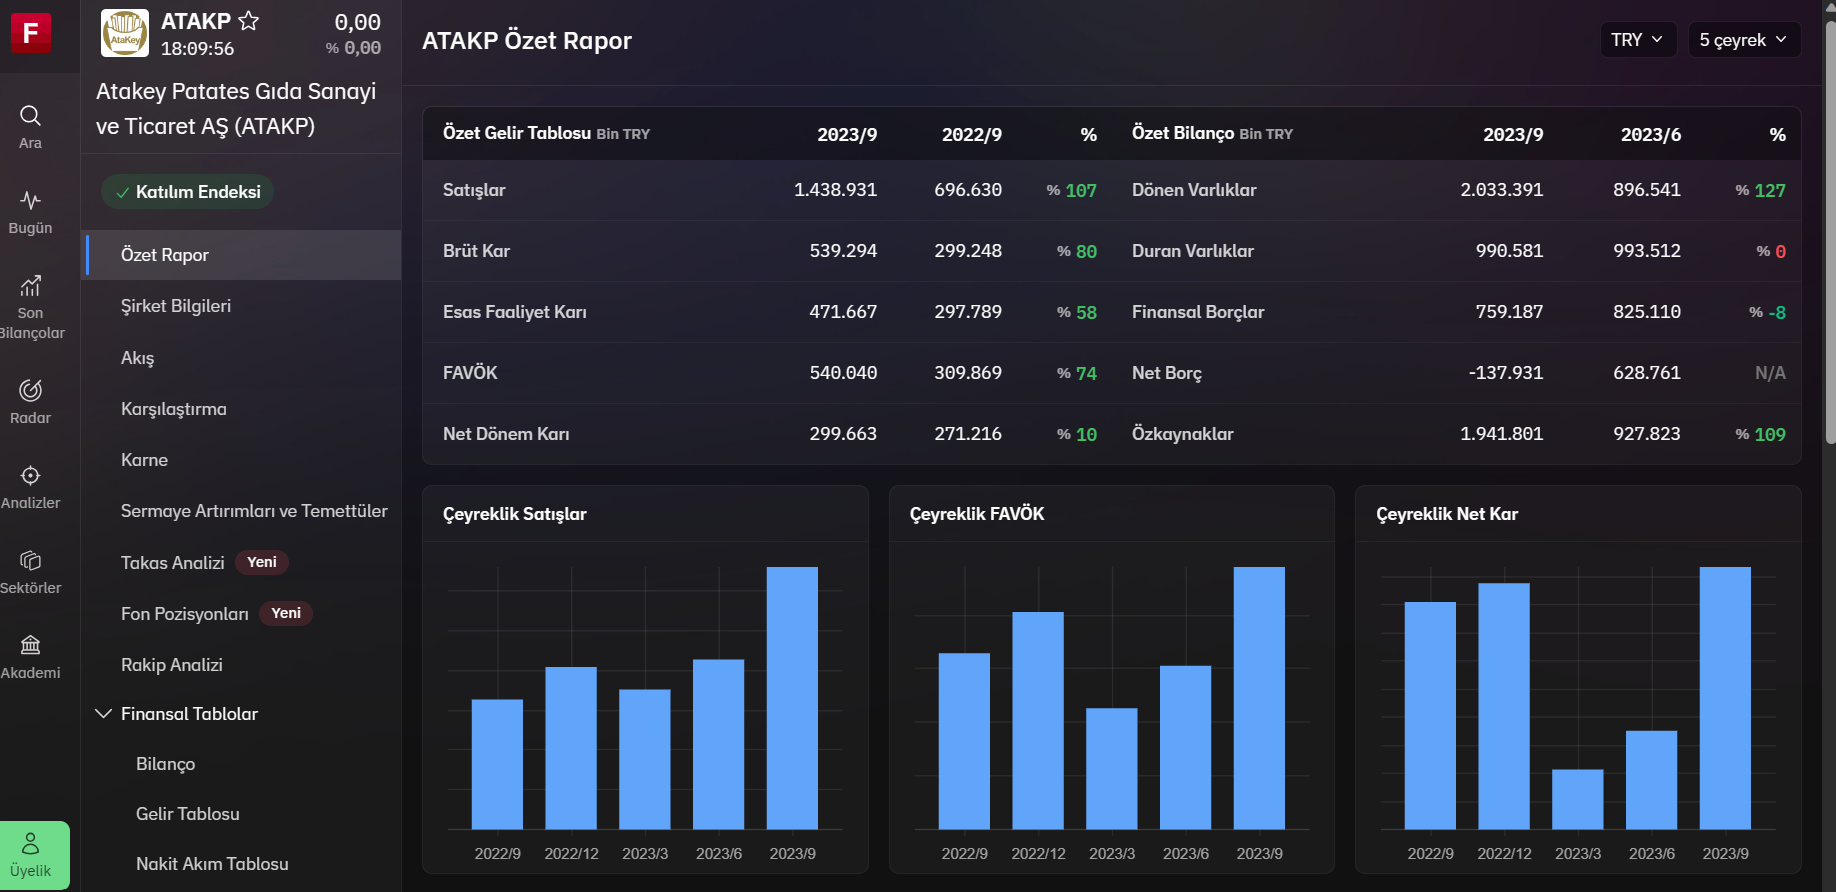Select Özet Rapor menu item
1836x892 pixels.
[241, 255]
